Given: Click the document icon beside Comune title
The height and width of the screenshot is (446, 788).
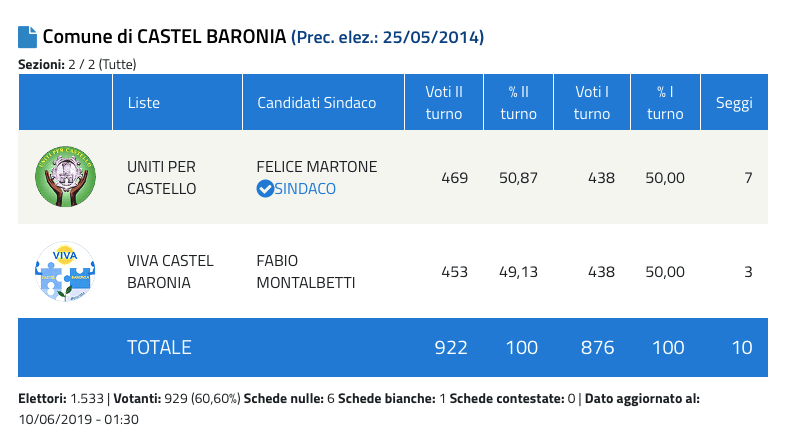Looking at the screenshot, I should tap(27, 37).
